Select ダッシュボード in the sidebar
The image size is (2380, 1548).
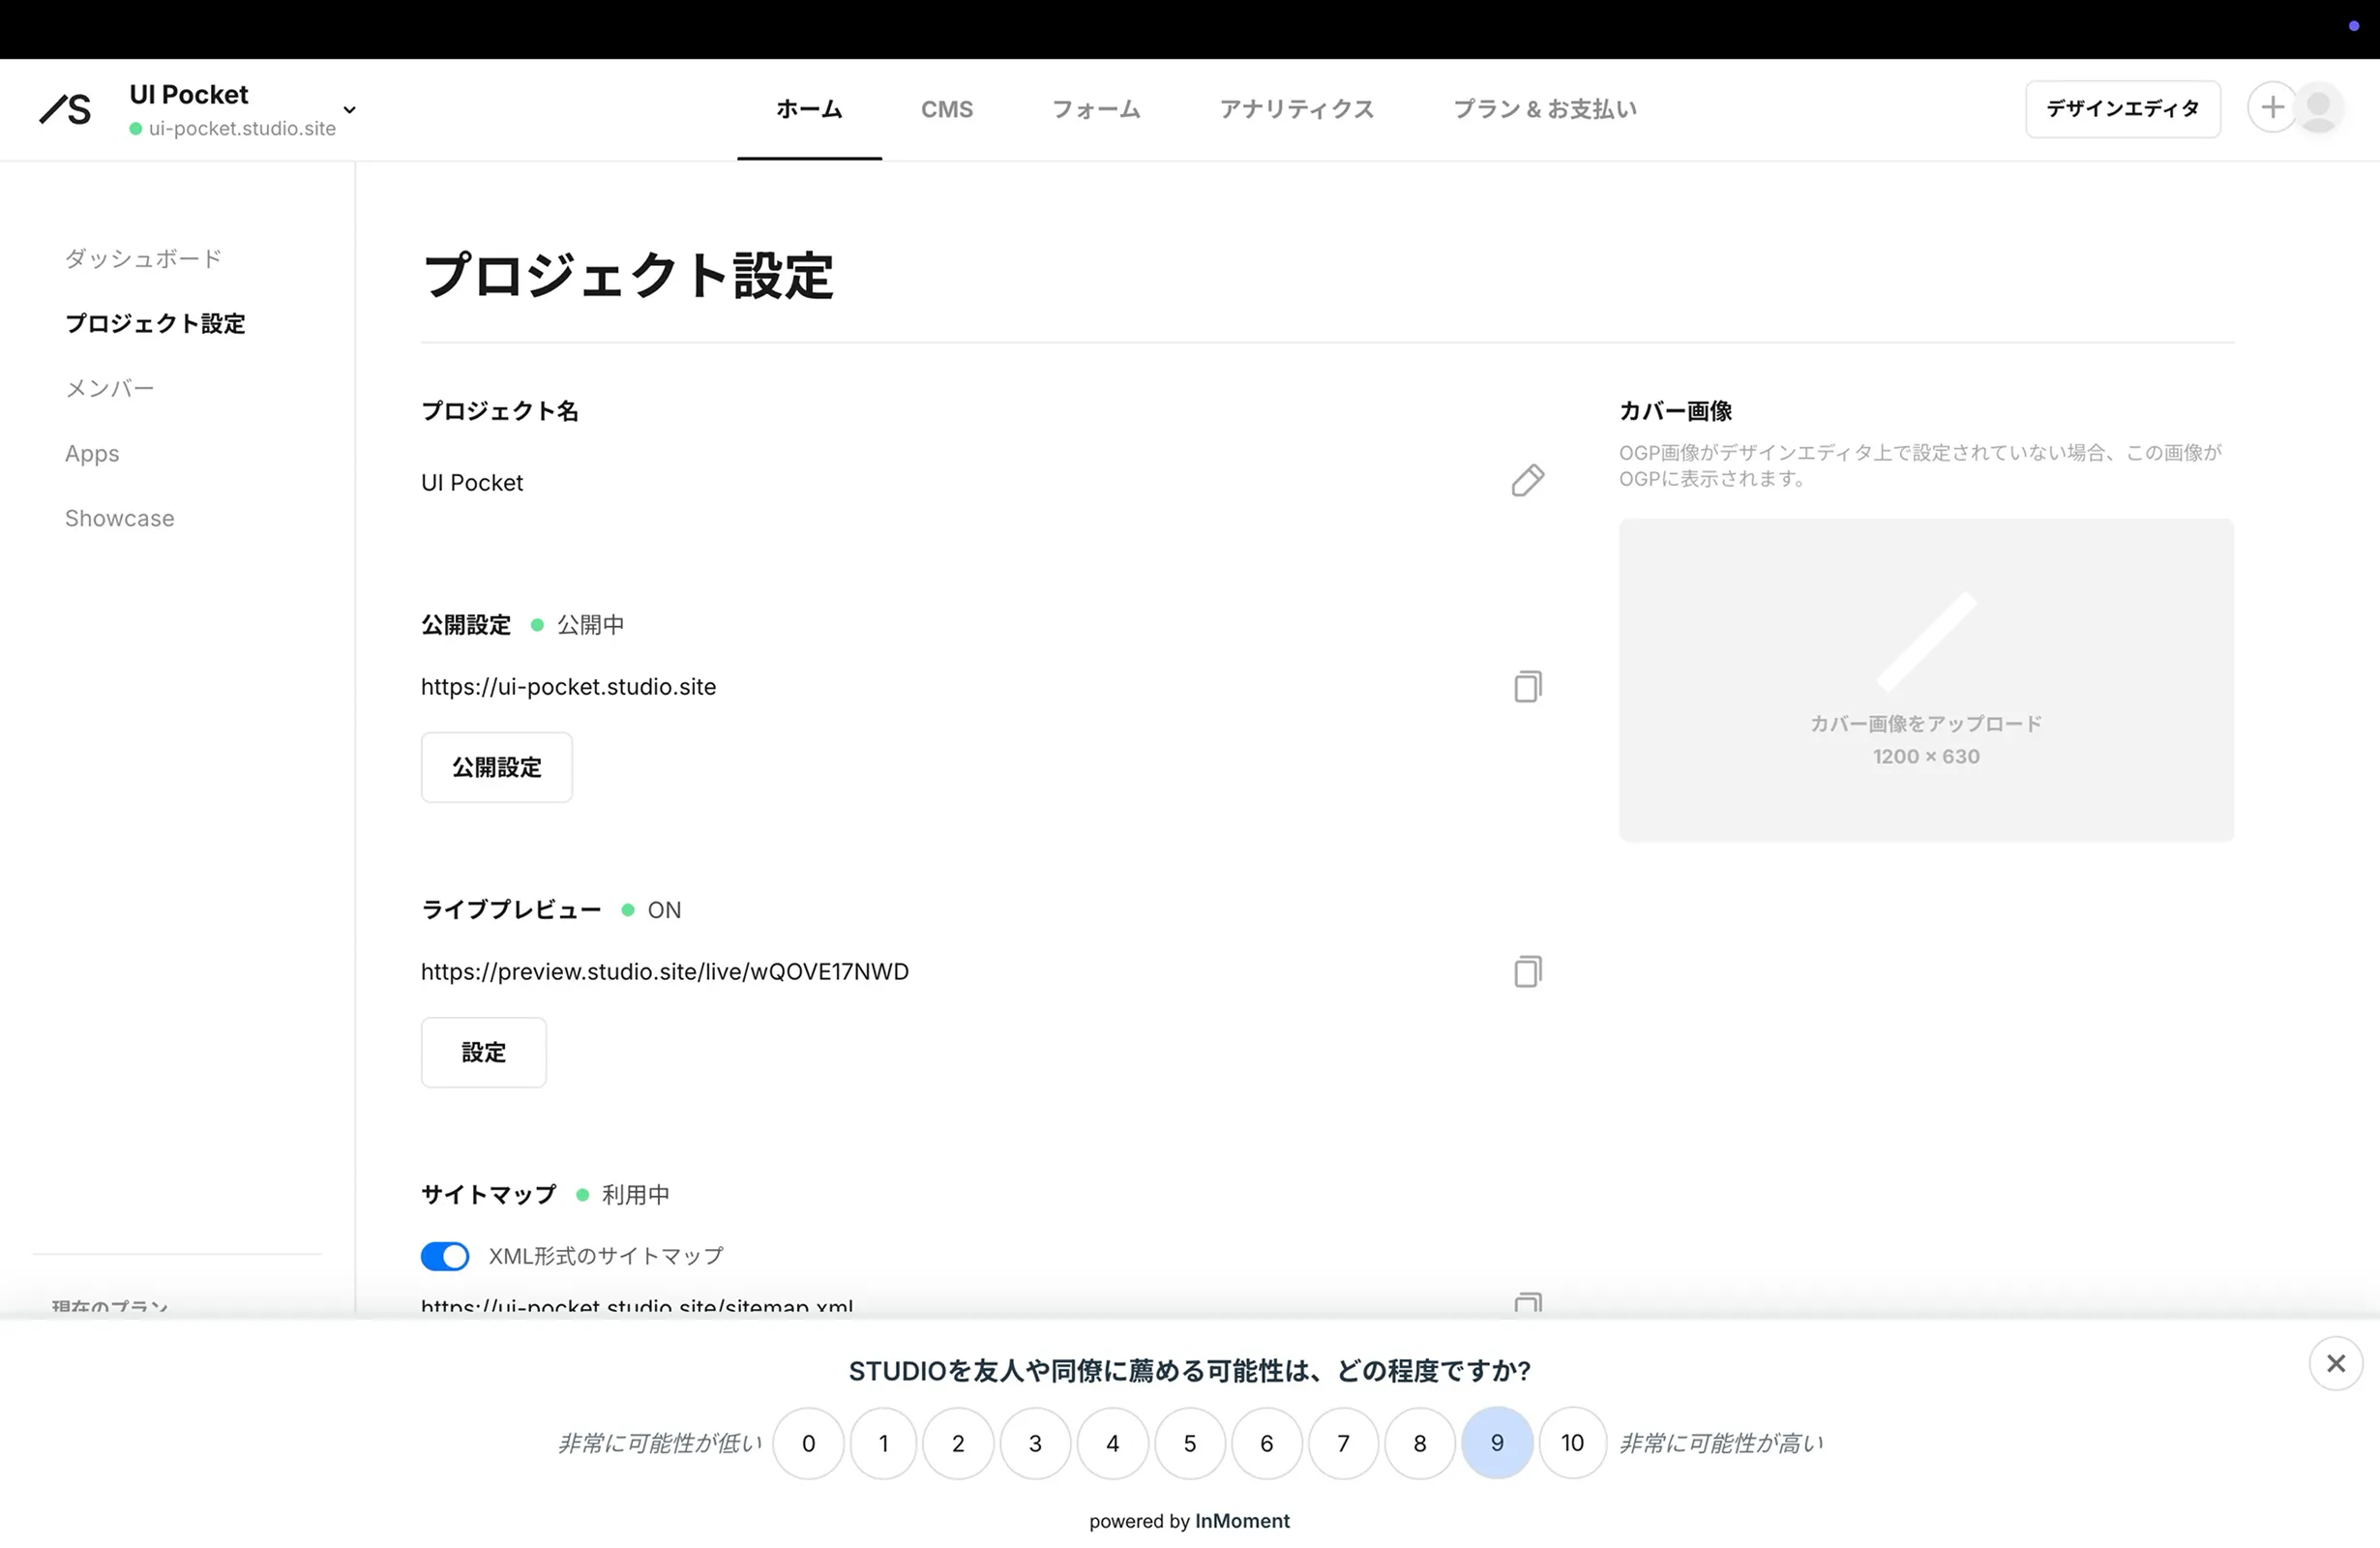click(x=143, y=258)
